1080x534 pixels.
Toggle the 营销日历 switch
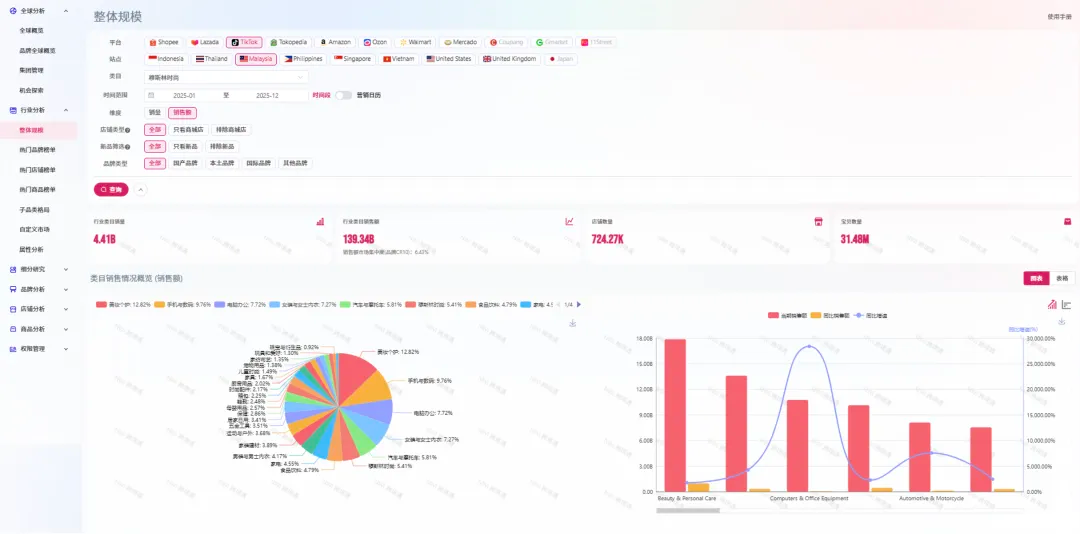tap(343, 95)
